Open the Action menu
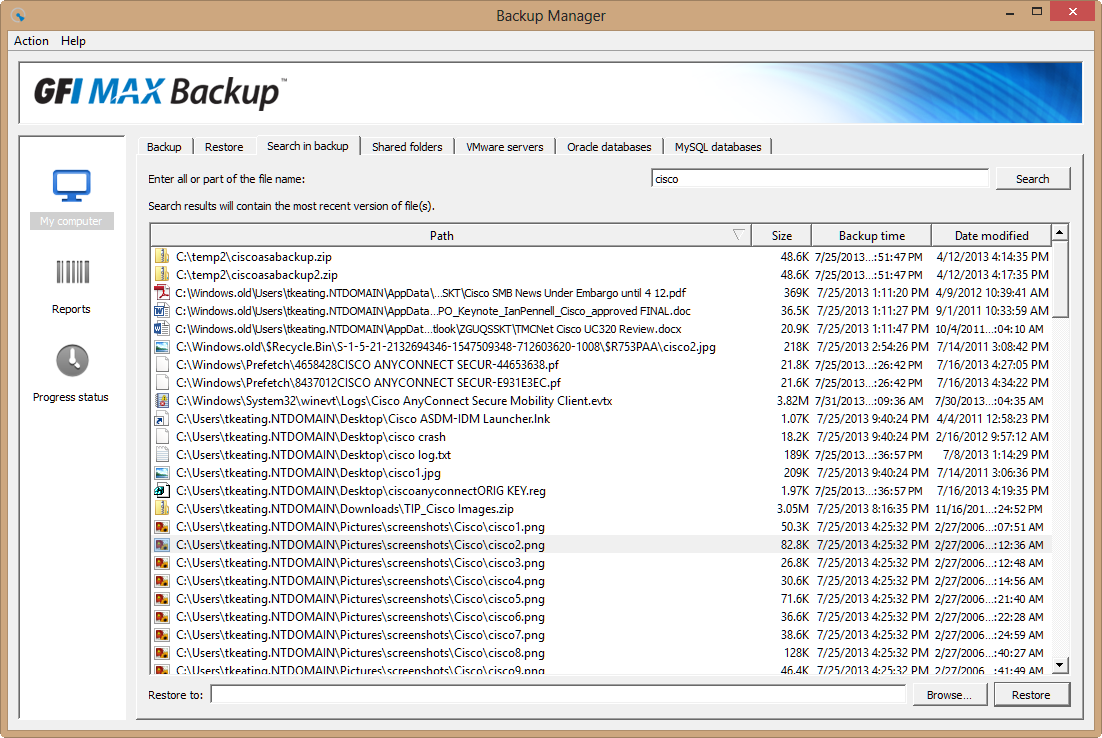 [31, 41]
